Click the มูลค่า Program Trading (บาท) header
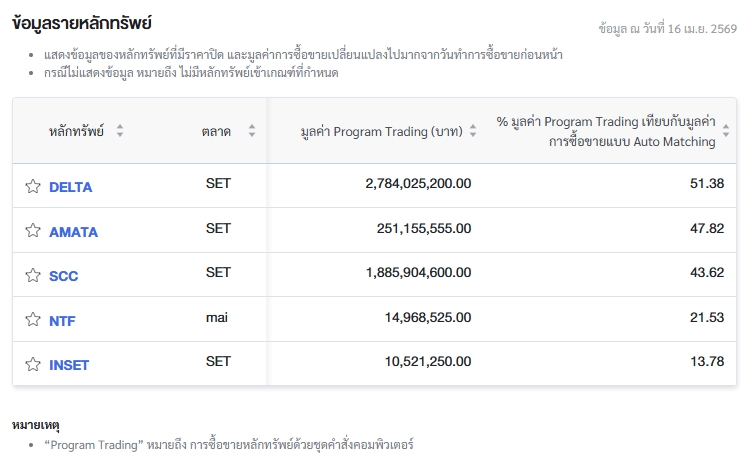754x461 pixels. 380,131
